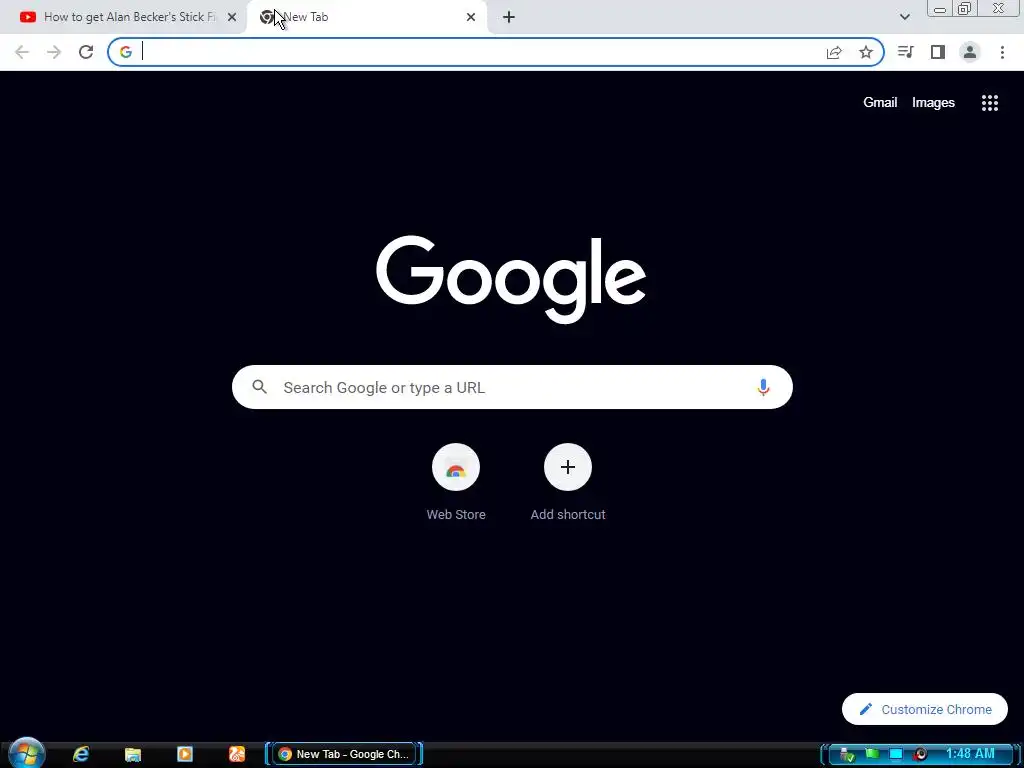Reload the current page
This screenshot has width=1024, height=768.
pyautogui.click(x=86, y=52)
